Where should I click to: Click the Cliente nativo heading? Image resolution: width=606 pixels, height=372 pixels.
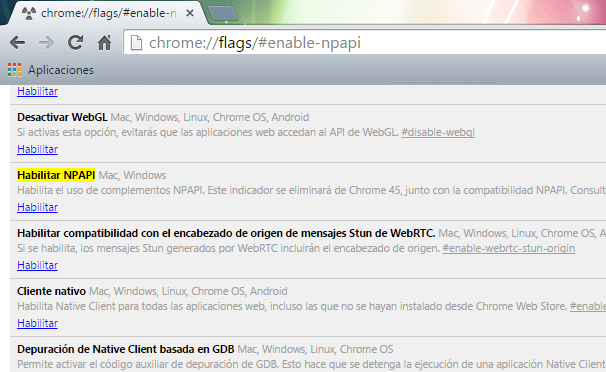(x=51, y=291)
